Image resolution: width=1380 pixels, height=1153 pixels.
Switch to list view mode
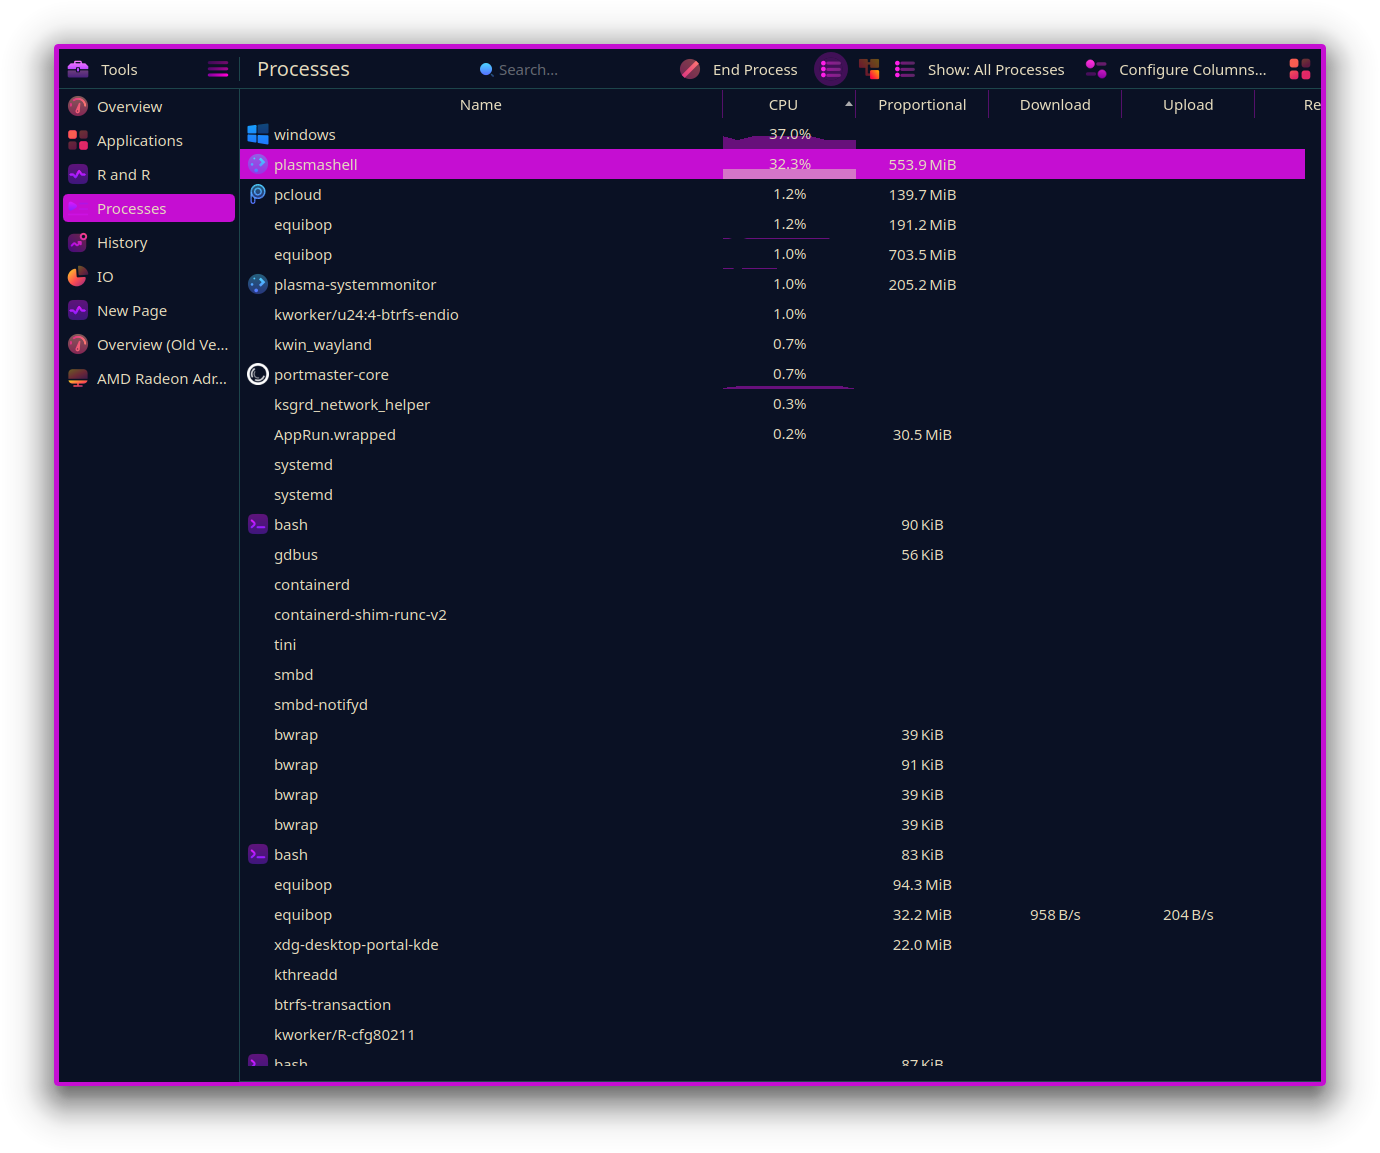pos(831,69)
